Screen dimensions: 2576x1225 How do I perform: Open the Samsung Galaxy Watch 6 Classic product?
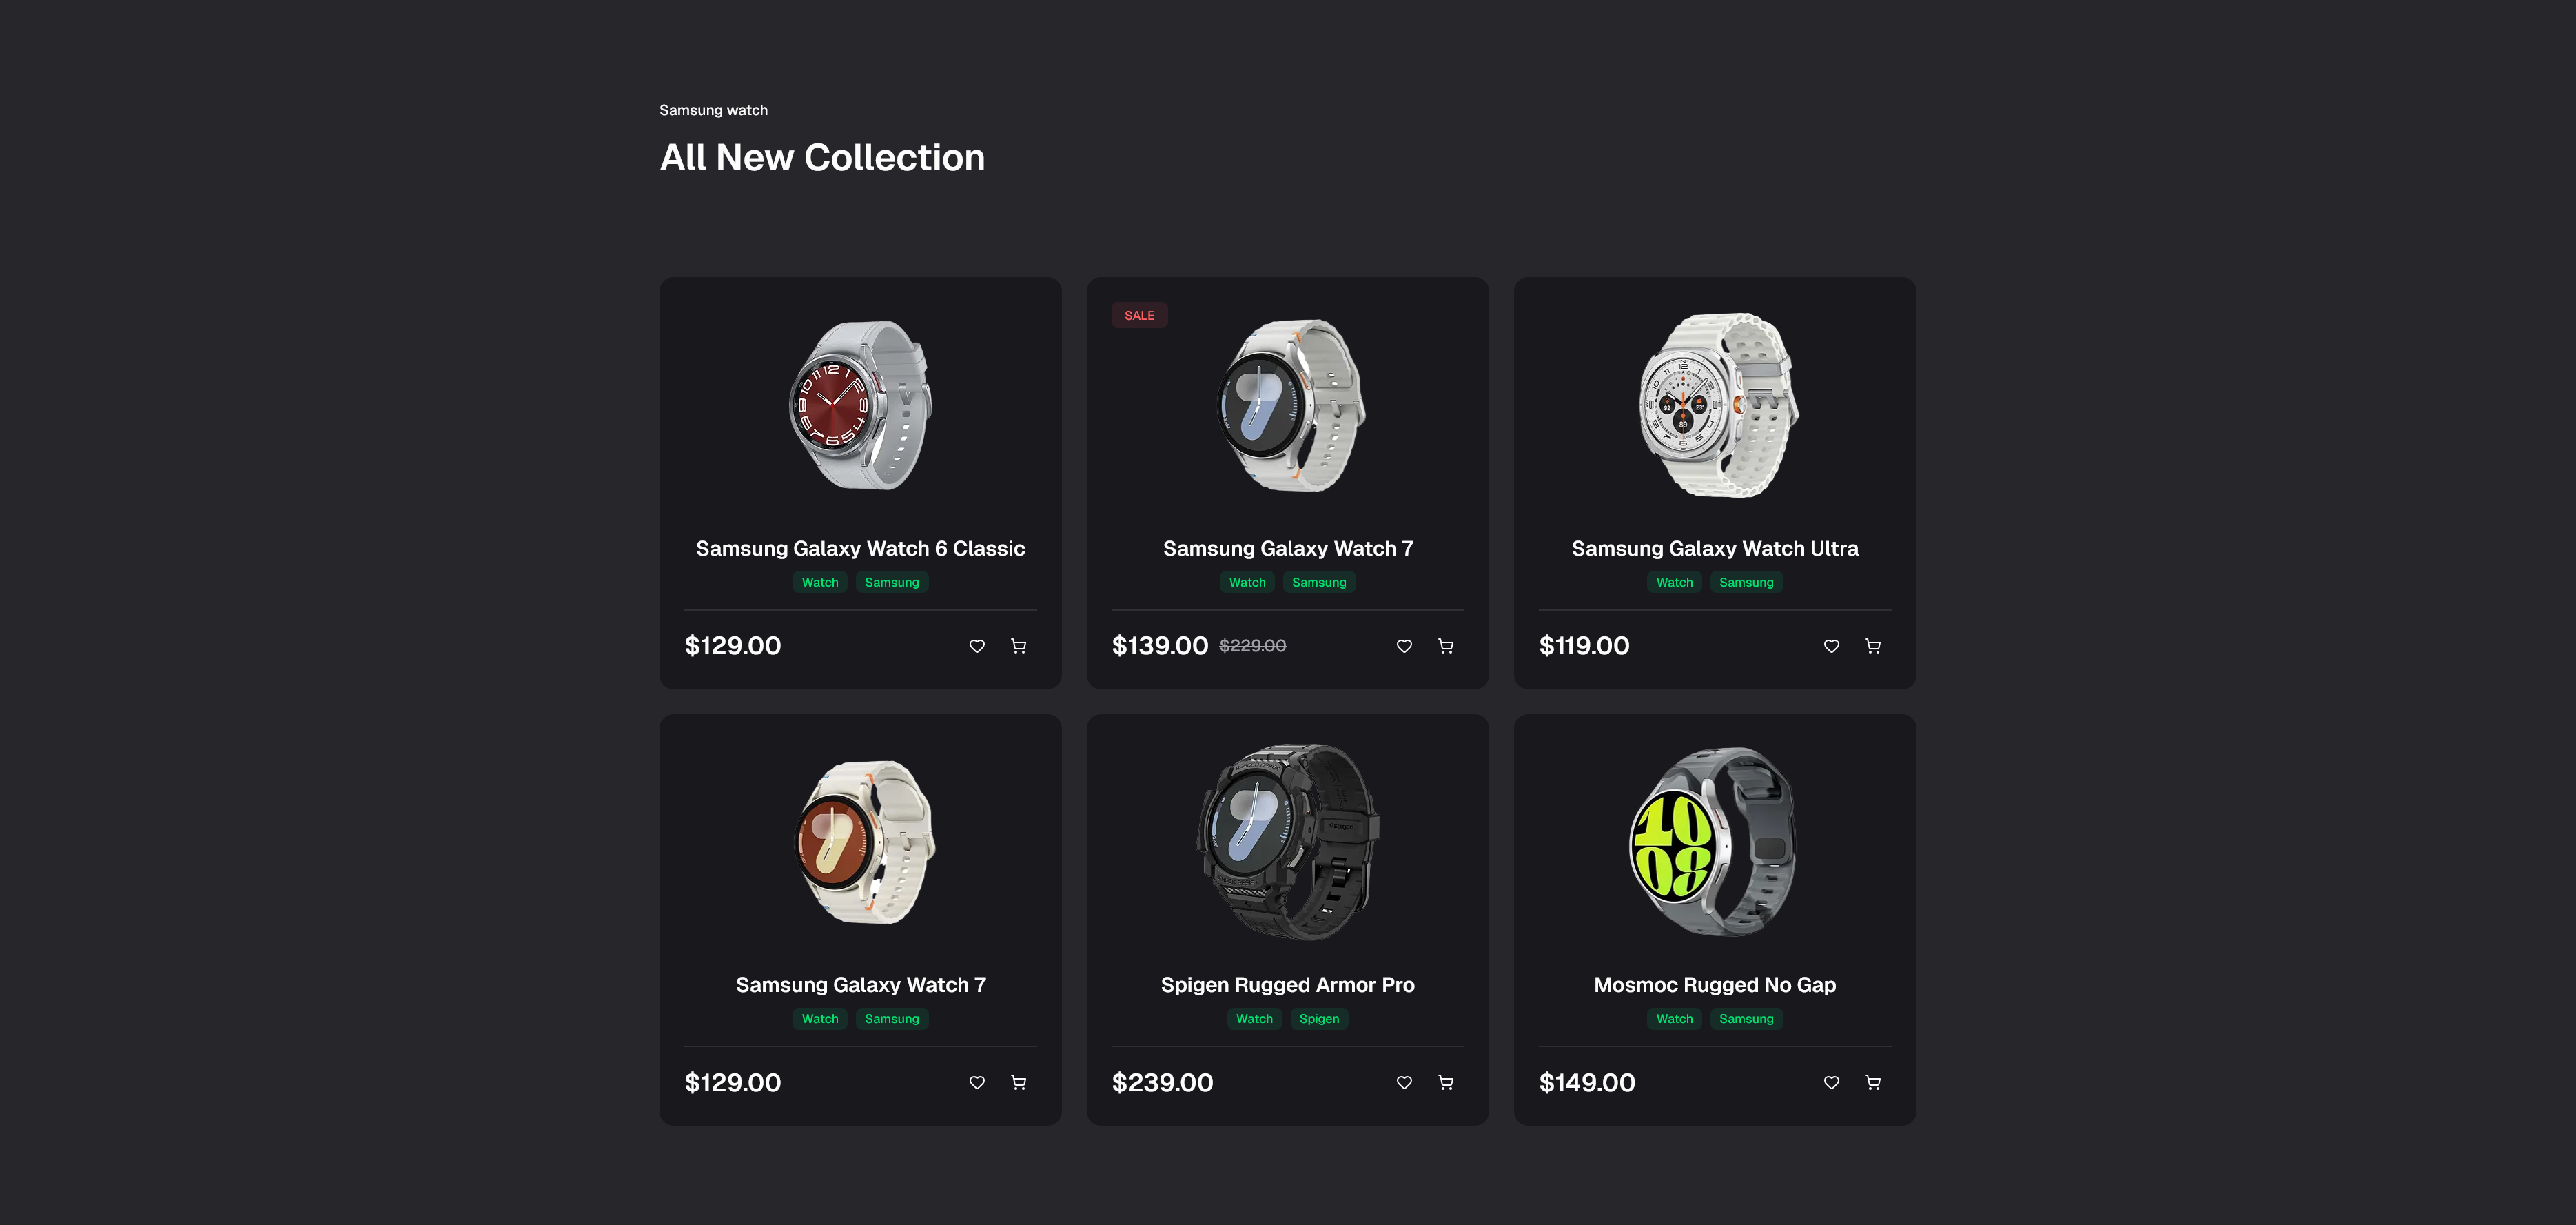click(x=860, y=548)
